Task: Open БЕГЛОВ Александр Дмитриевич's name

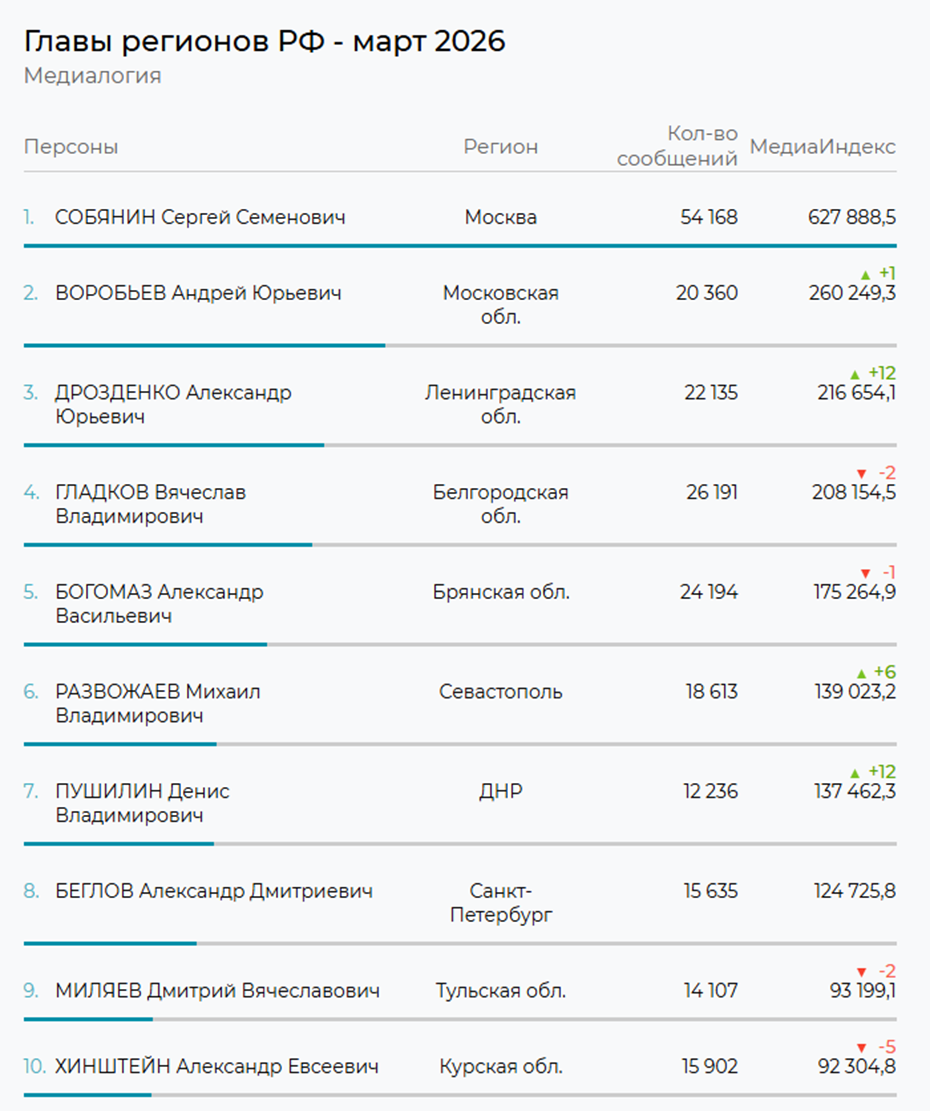Action: [x=214, y=891]
